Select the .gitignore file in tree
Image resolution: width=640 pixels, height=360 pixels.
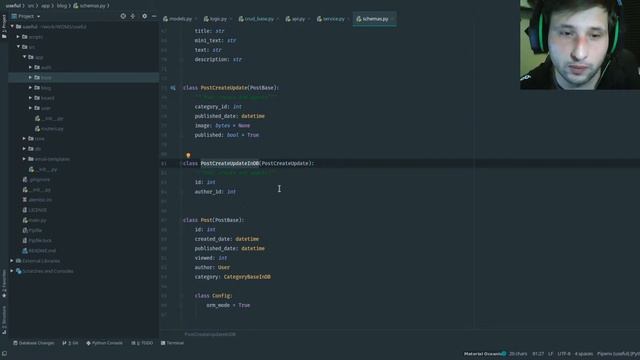click(36, 180)
